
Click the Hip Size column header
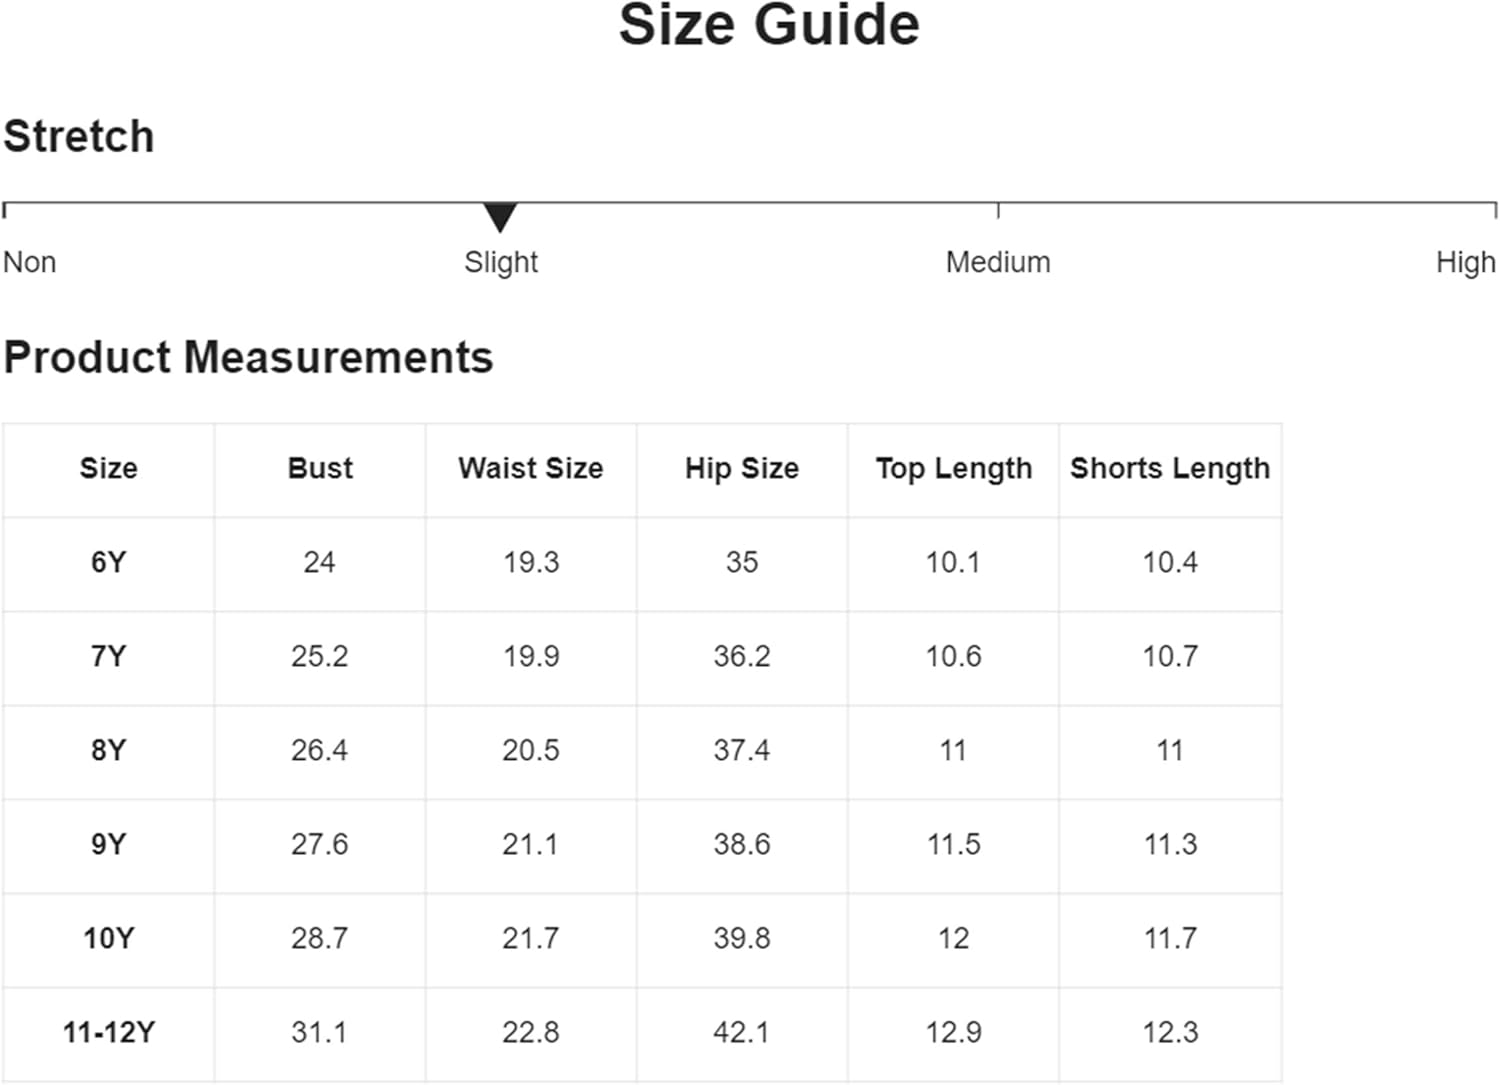click(x=742, y=468)
